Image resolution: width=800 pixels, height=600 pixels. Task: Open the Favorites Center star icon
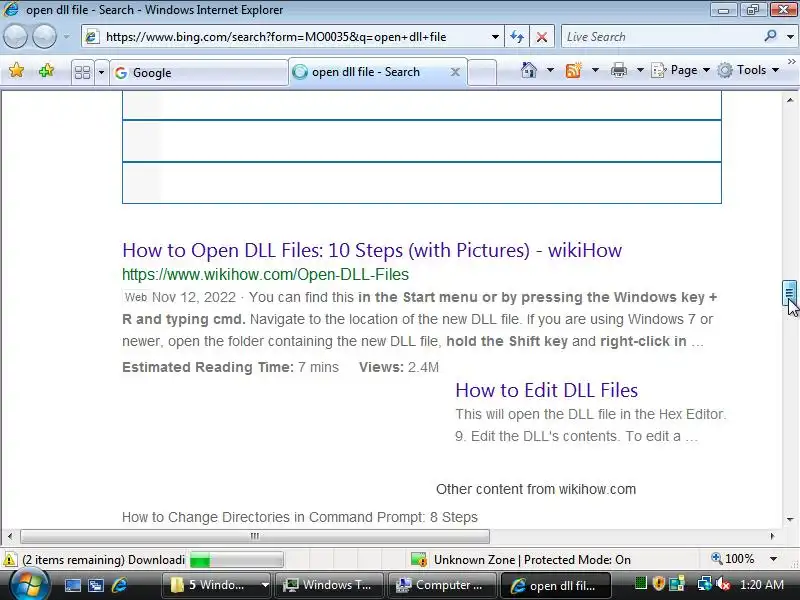pos(16,70)
